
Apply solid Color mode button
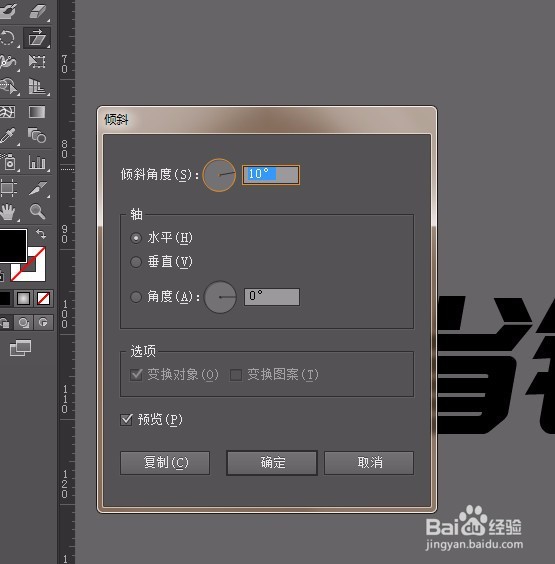[x=4, y=299]
